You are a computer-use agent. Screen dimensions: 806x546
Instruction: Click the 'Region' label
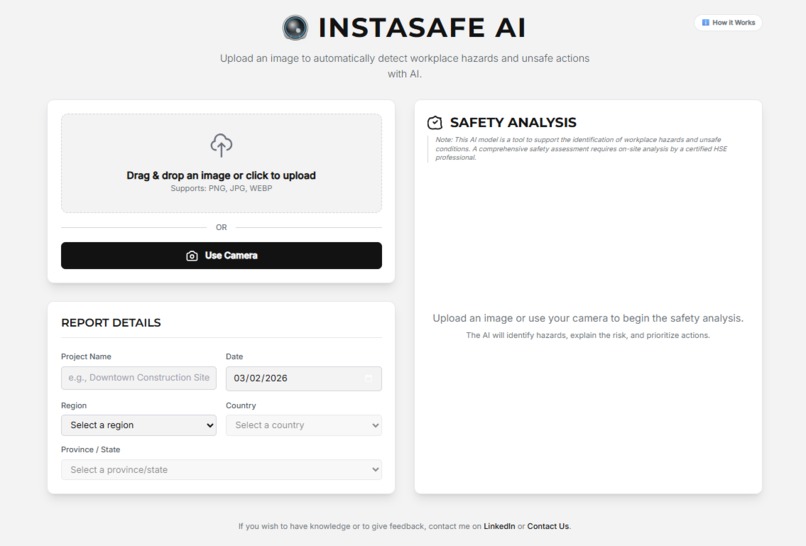[74, 406]
